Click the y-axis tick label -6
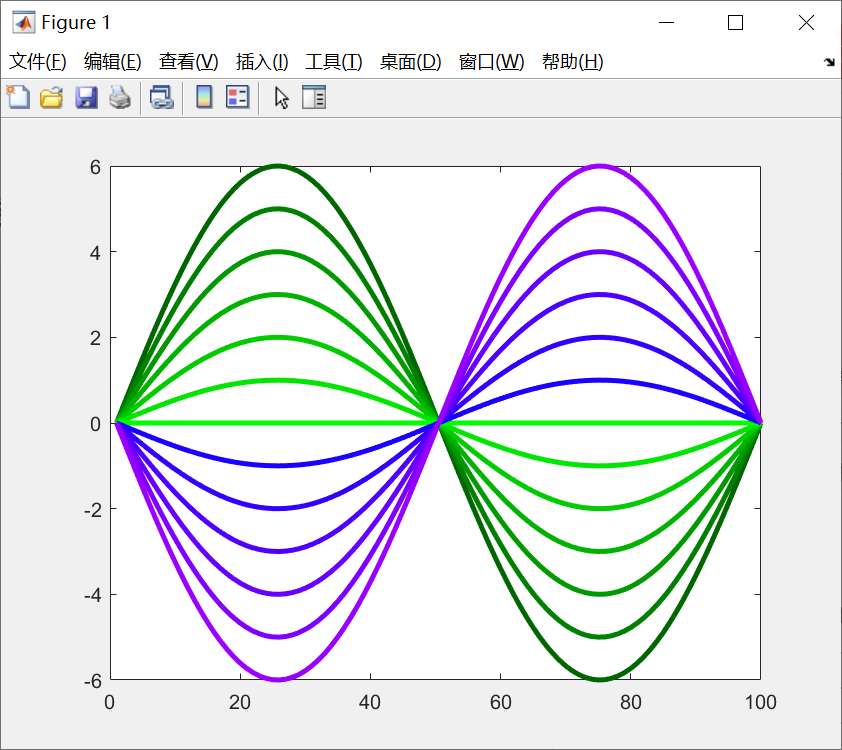Viewport: 842px width, 750px height. click(93, 681)
